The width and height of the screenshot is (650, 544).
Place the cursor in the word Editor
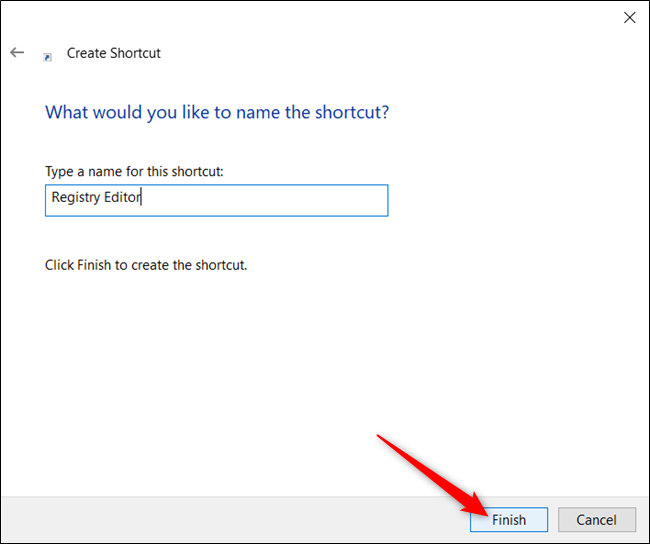click(122, 197)
